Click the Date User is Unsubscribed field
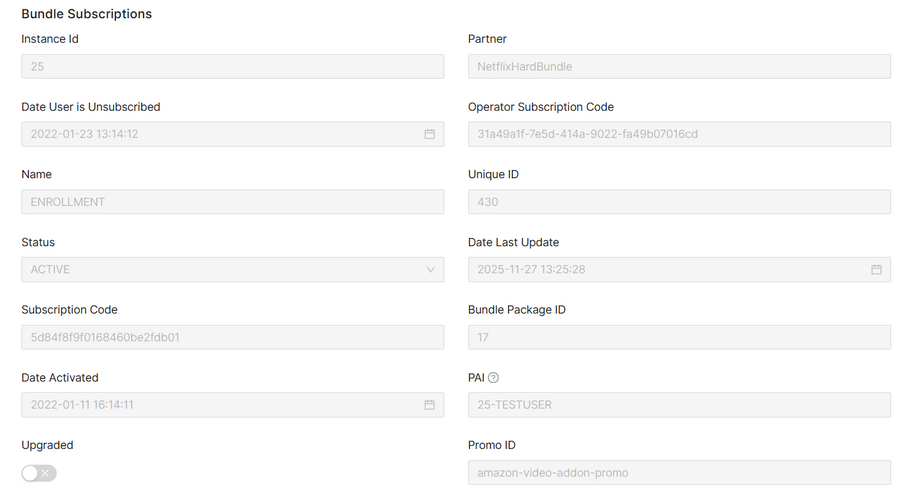Screen dimensions: 900x488 (220, 134)
